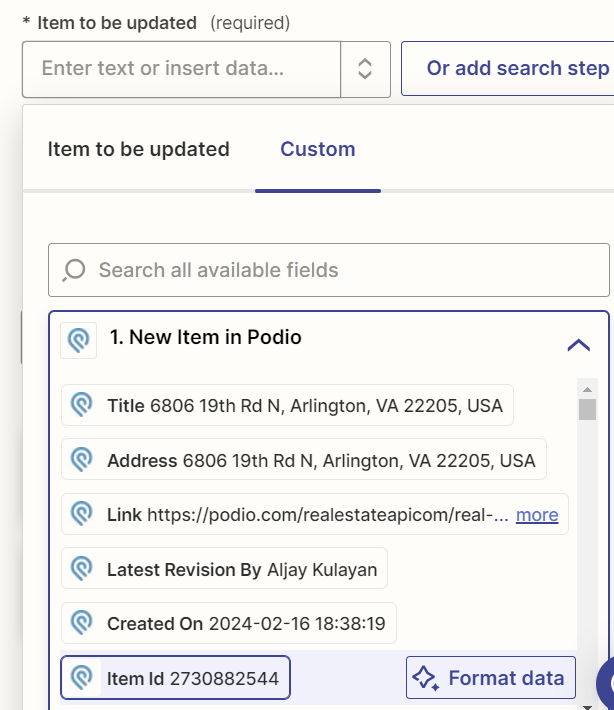Click the Podio icon beside Title

(82, 405)
